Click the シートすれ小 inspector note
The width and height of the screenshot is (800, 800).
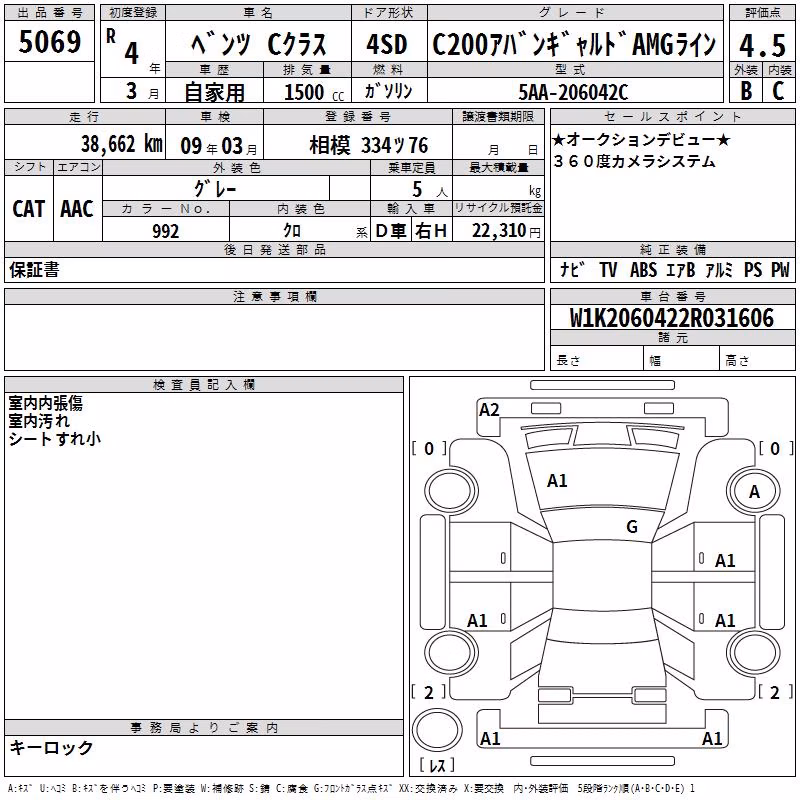click(x=55, y=439)
